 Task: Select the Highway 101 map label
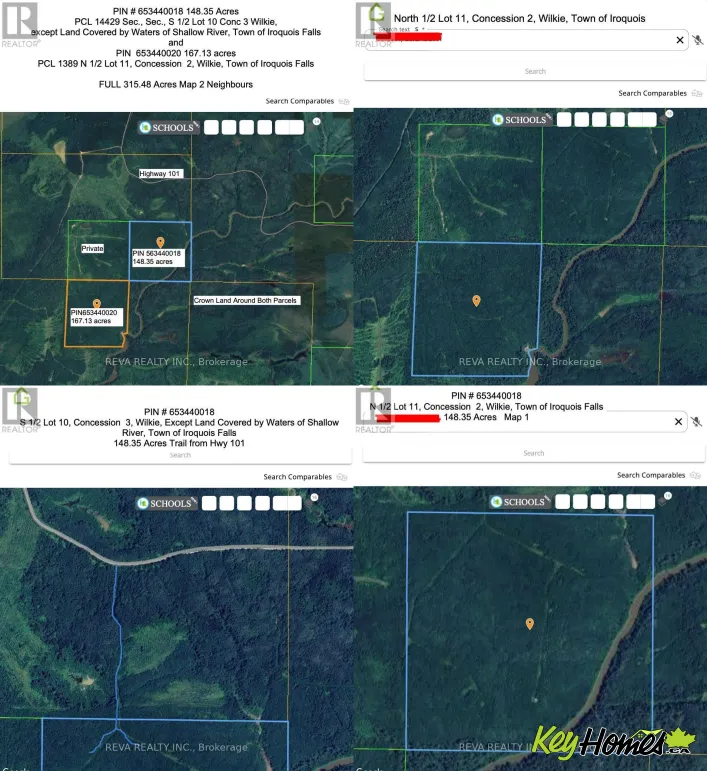pyautogui.click(x=159, y=174)
